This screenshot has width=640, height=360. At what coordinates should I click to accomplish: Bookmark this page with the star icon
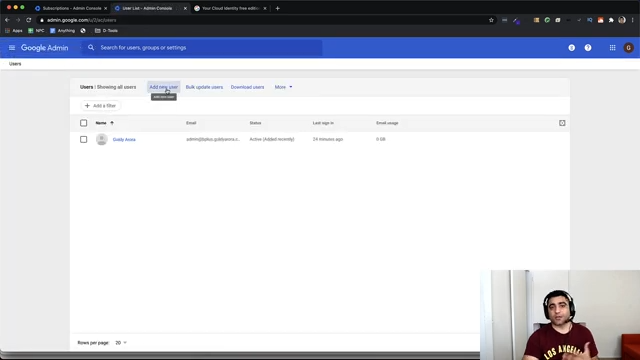click(x=491, y=20)
